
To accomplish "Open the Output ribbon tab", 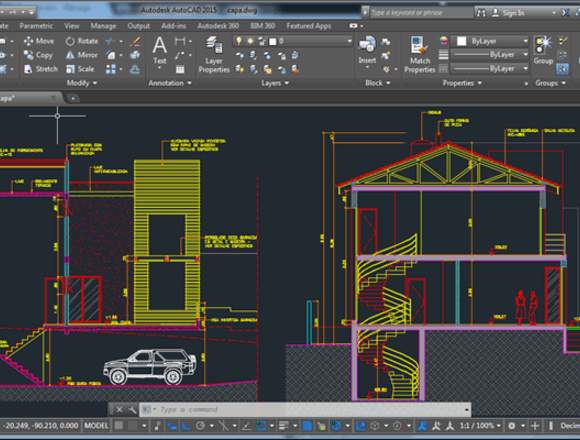I will [138, 26].
